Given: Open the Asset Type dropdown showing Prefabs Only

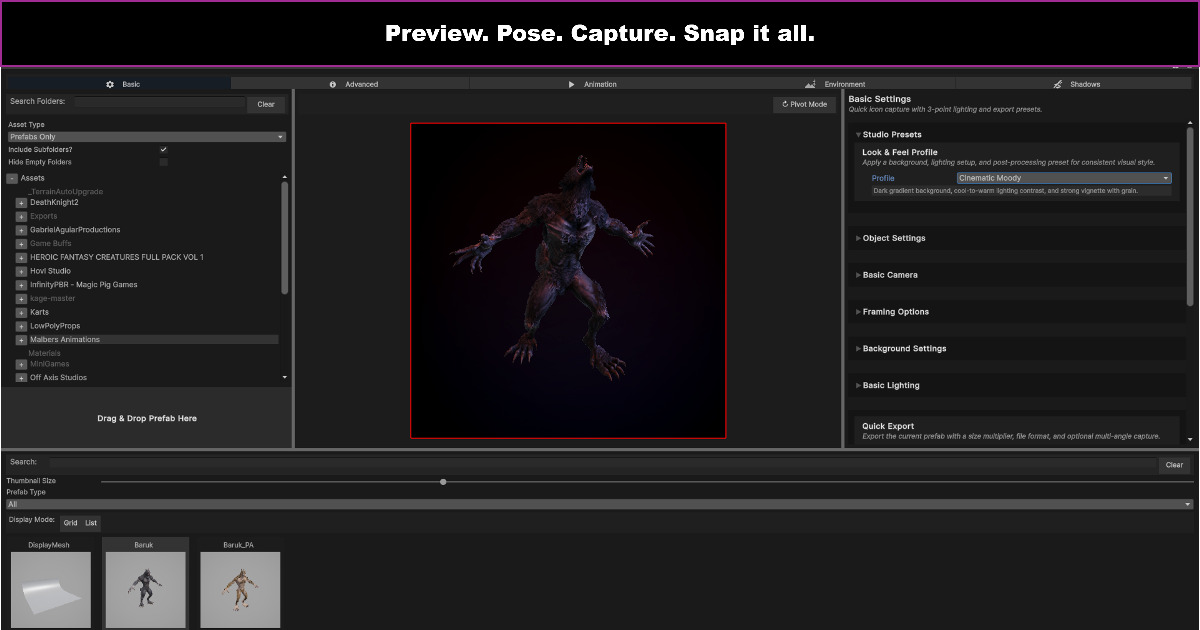Looking at the screenshot, I should (x=146, y=136).
